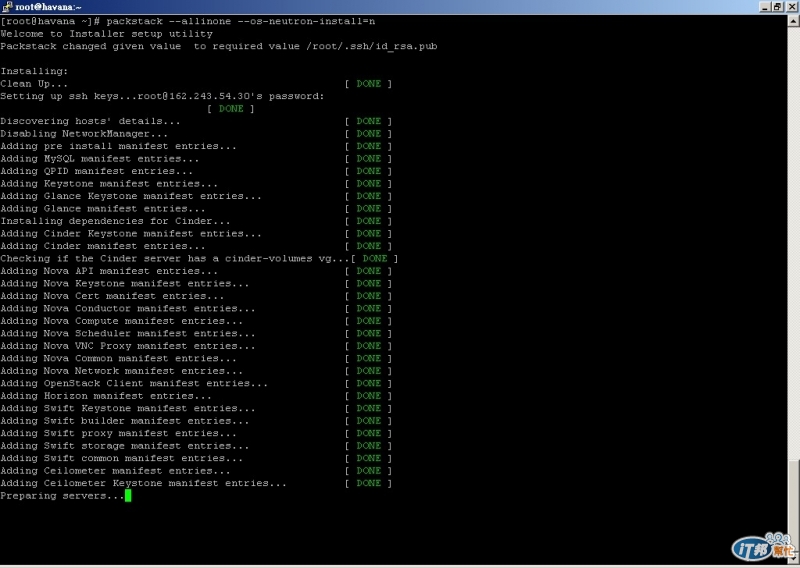
Task: Click the green terminal cursor block
Action: [x=128, y=496]
